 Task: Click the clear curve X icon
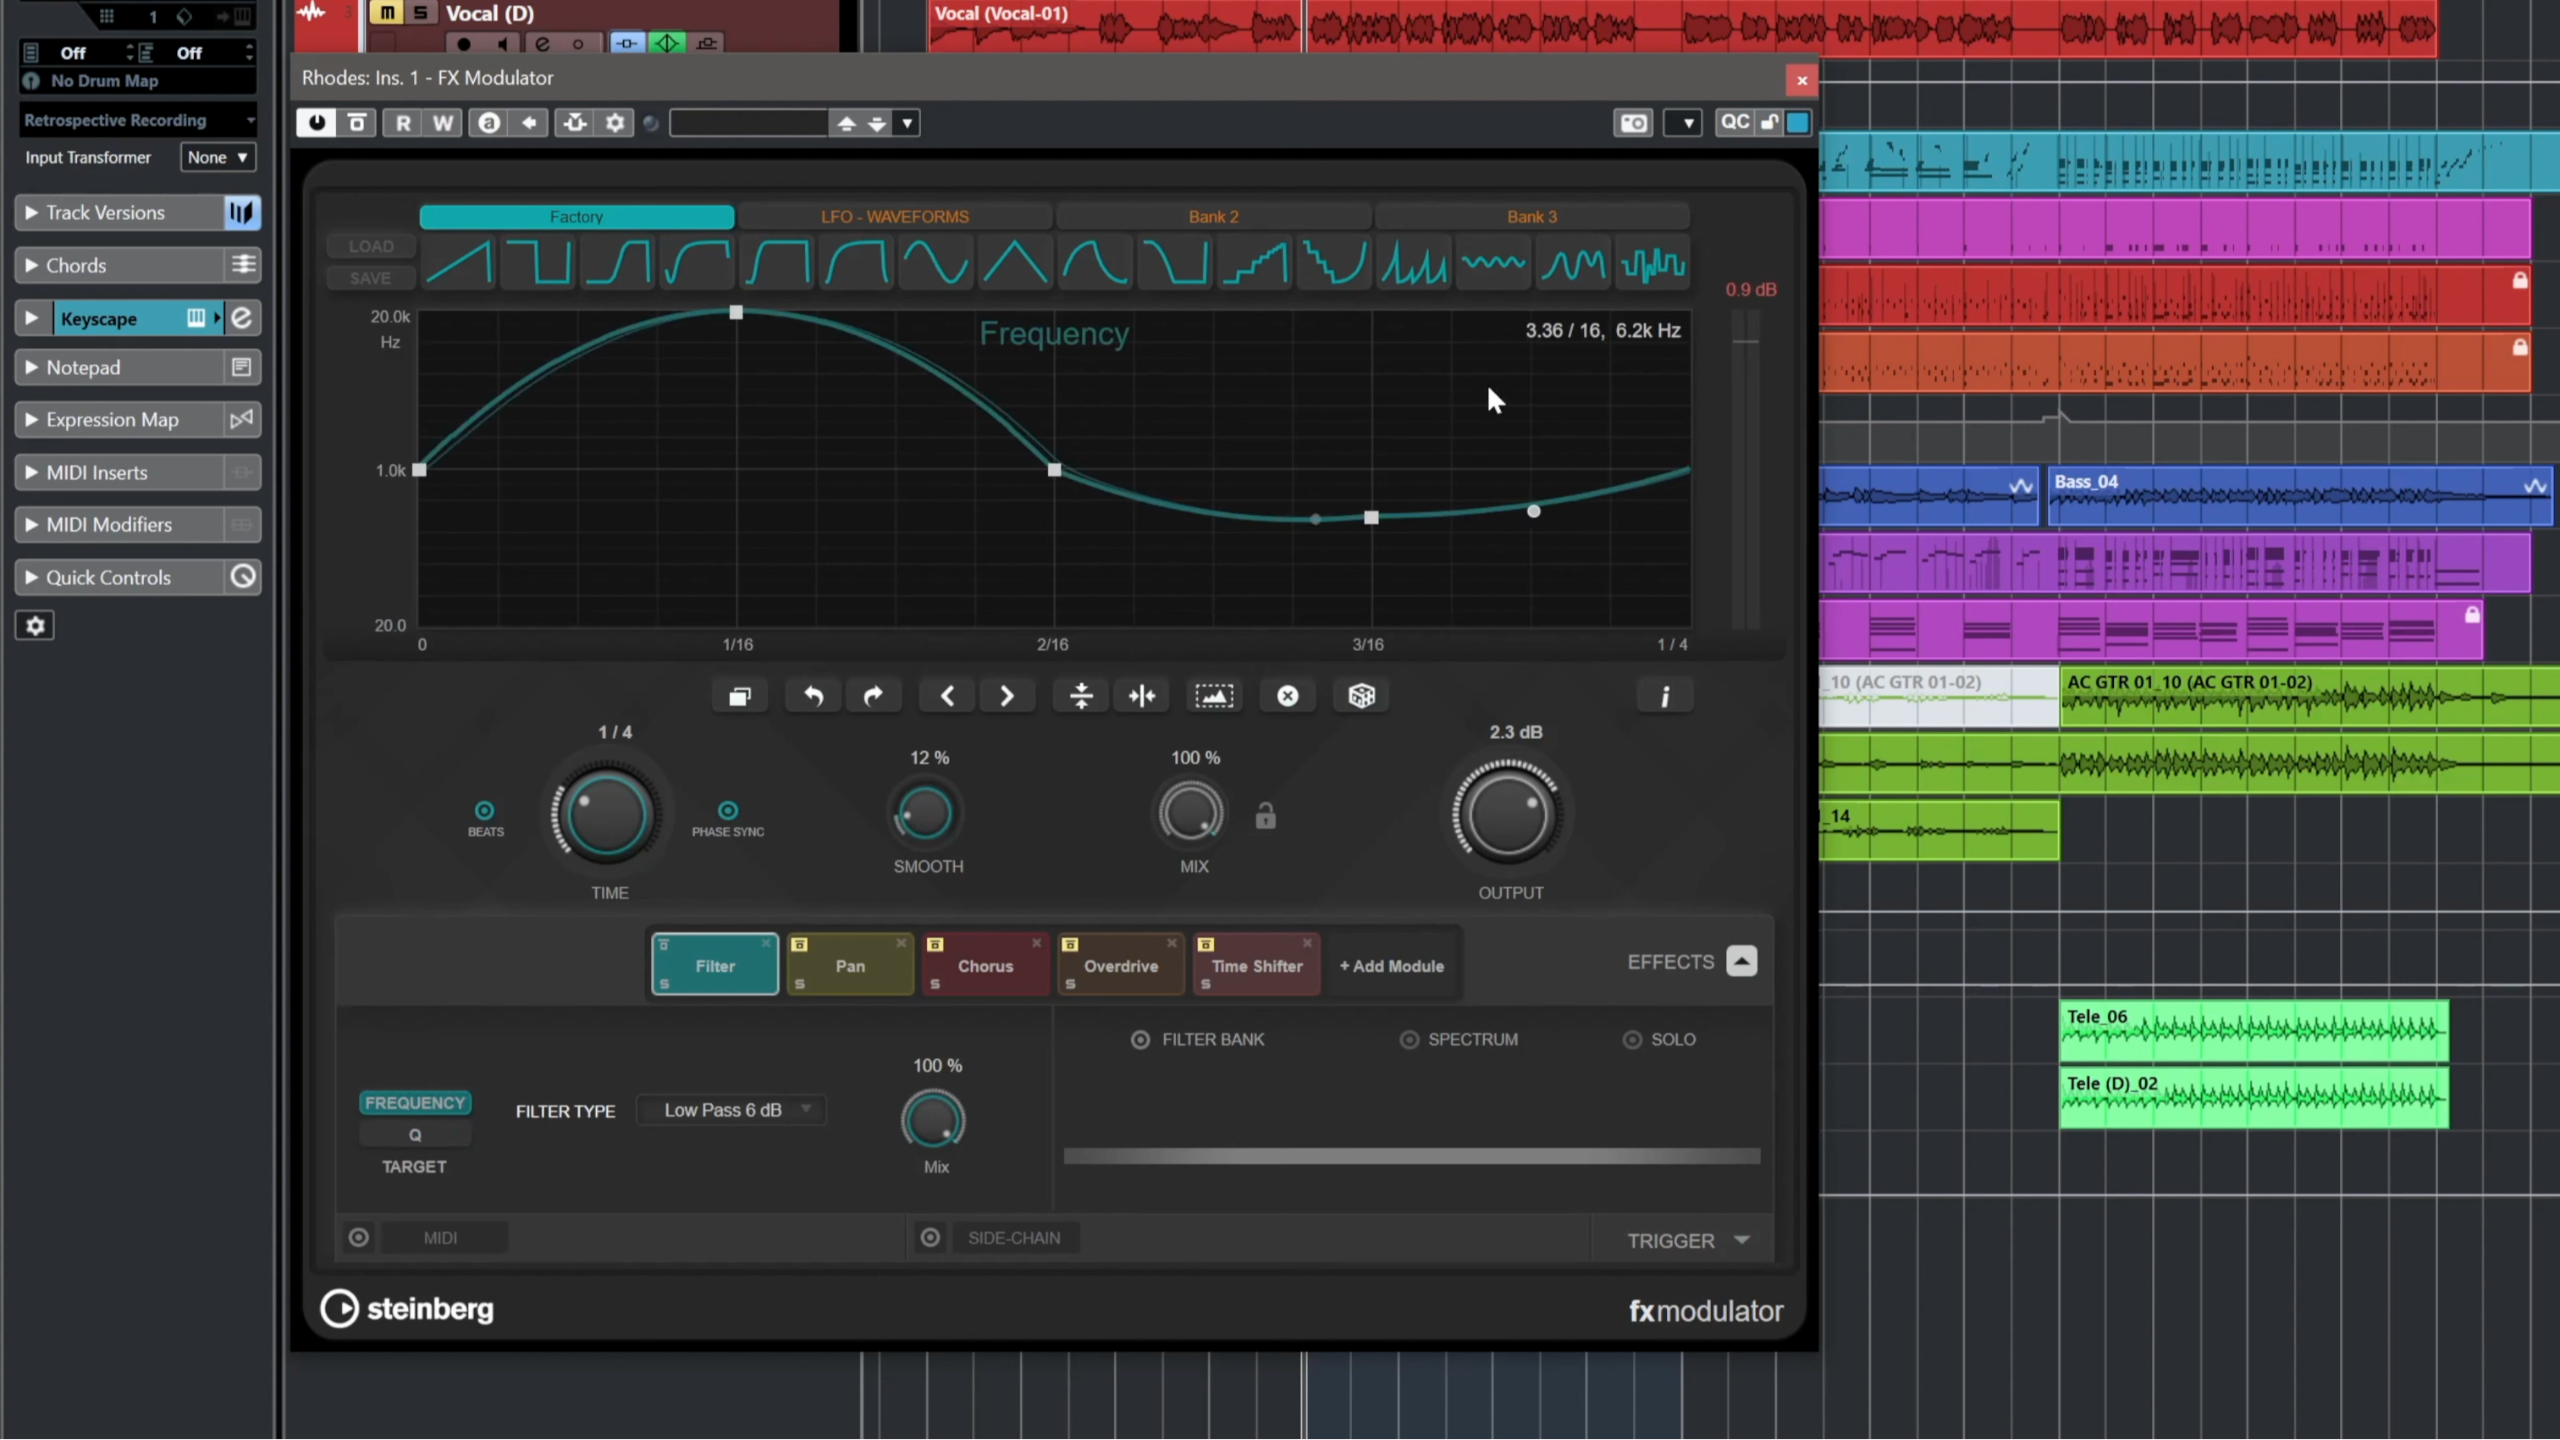pos(1287,696)
